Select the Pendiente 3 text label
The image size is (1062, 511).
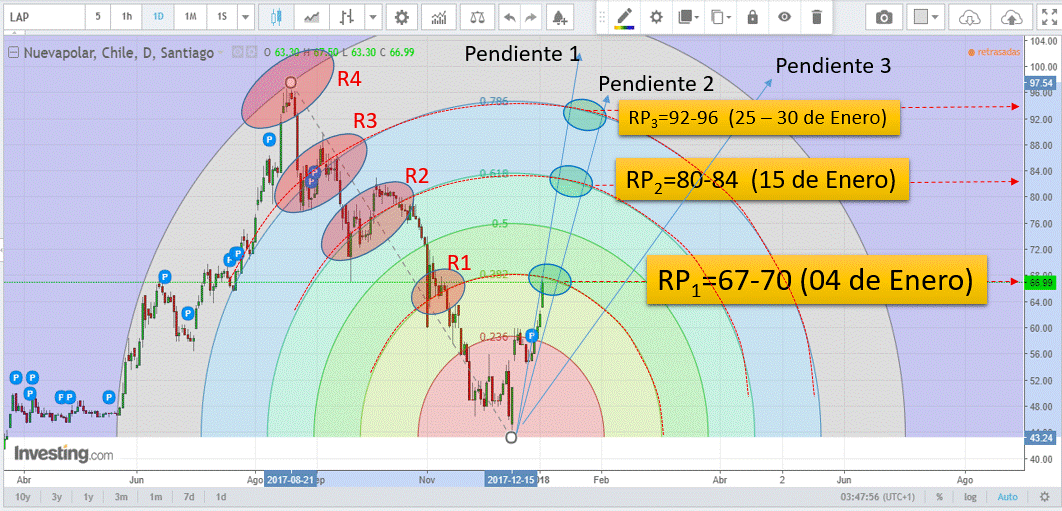click(x=832, y=66)
